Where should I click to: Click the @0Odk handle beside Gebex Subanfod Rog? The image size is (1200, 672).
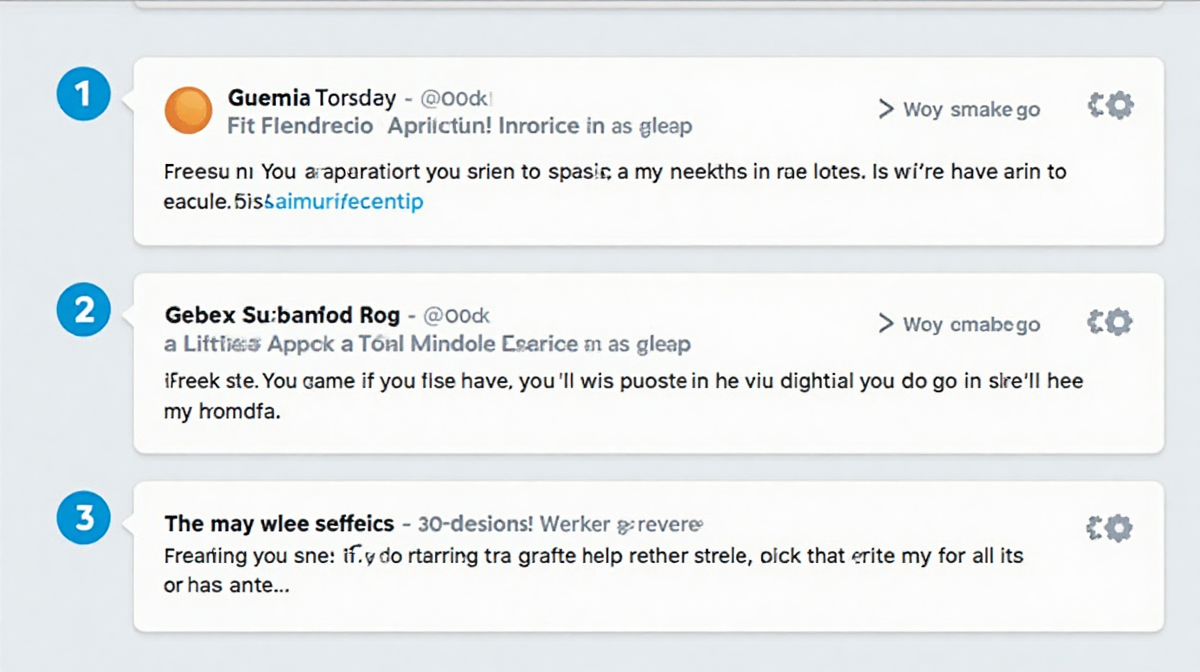coord(456,316)
